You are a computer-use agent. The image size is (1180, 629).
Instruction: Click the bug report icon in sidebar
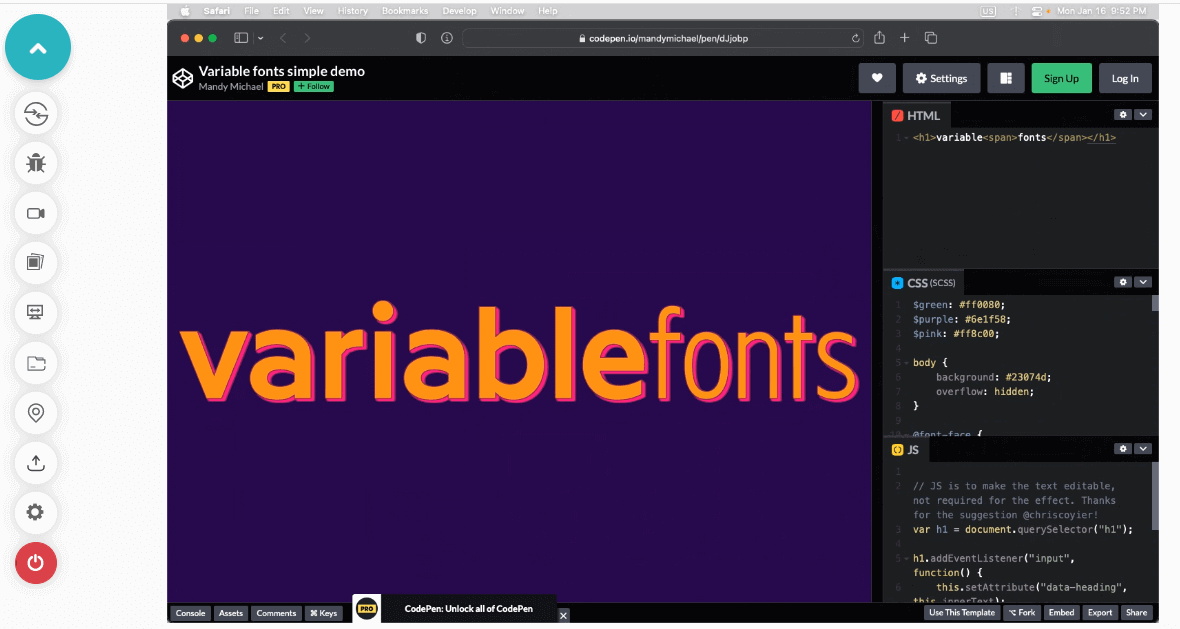pyautogui.click(x=36, y=163)
